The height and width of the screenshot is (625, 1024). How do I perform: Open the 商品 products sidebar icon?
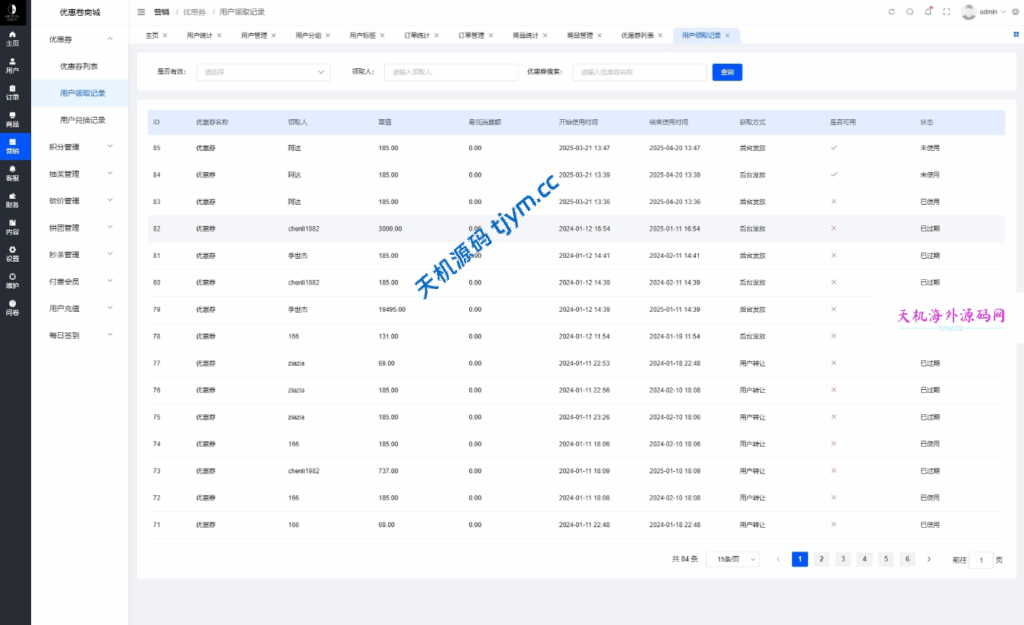point(12,119)
